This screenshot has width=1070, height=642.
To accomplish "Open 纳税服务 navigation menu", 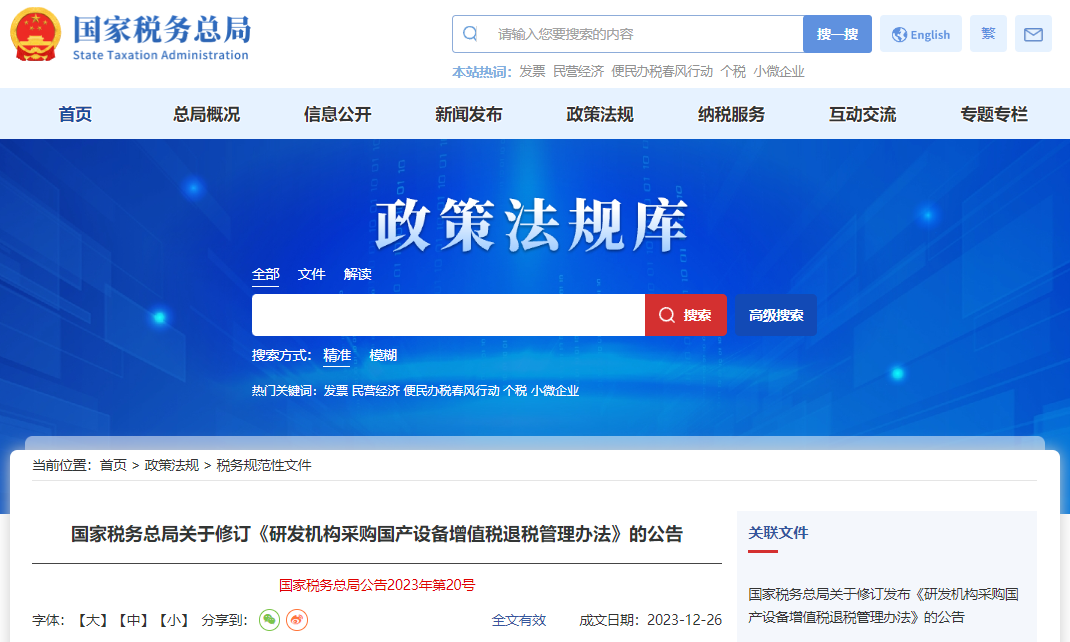I will 731,114.
